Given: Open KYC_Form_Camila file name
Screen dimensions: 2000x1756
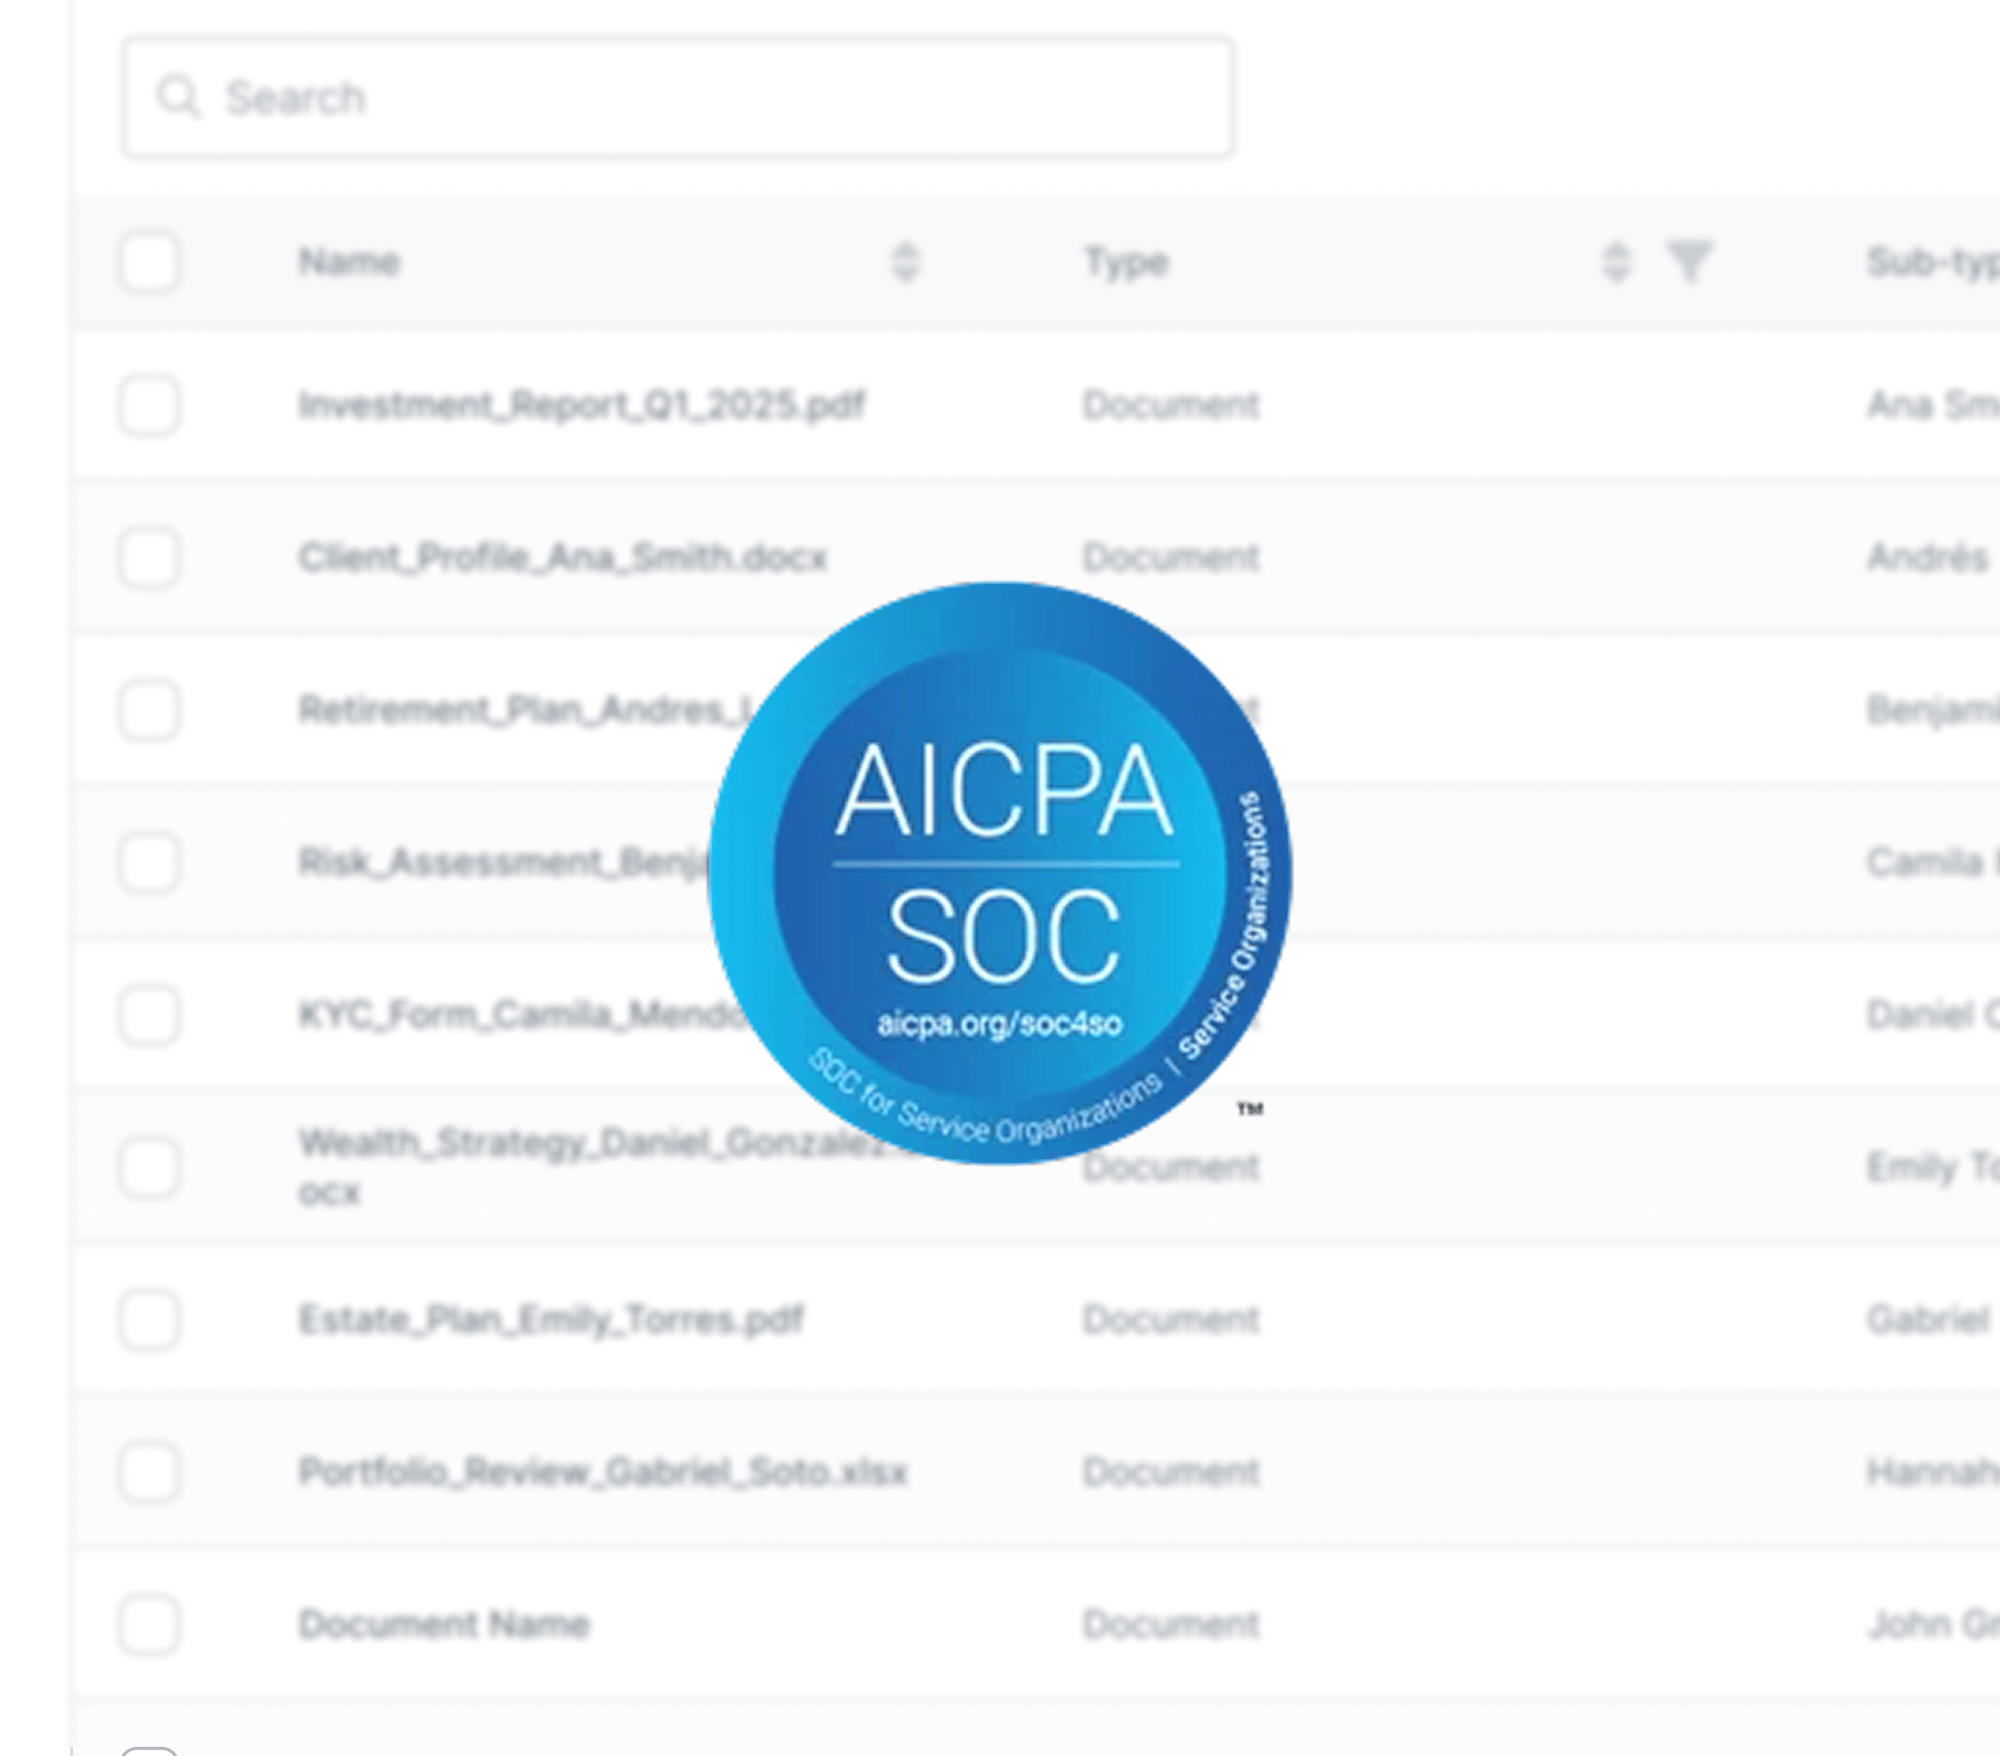Looking at the screenshot, I should pyautogui.click(x=524, y=1015).
